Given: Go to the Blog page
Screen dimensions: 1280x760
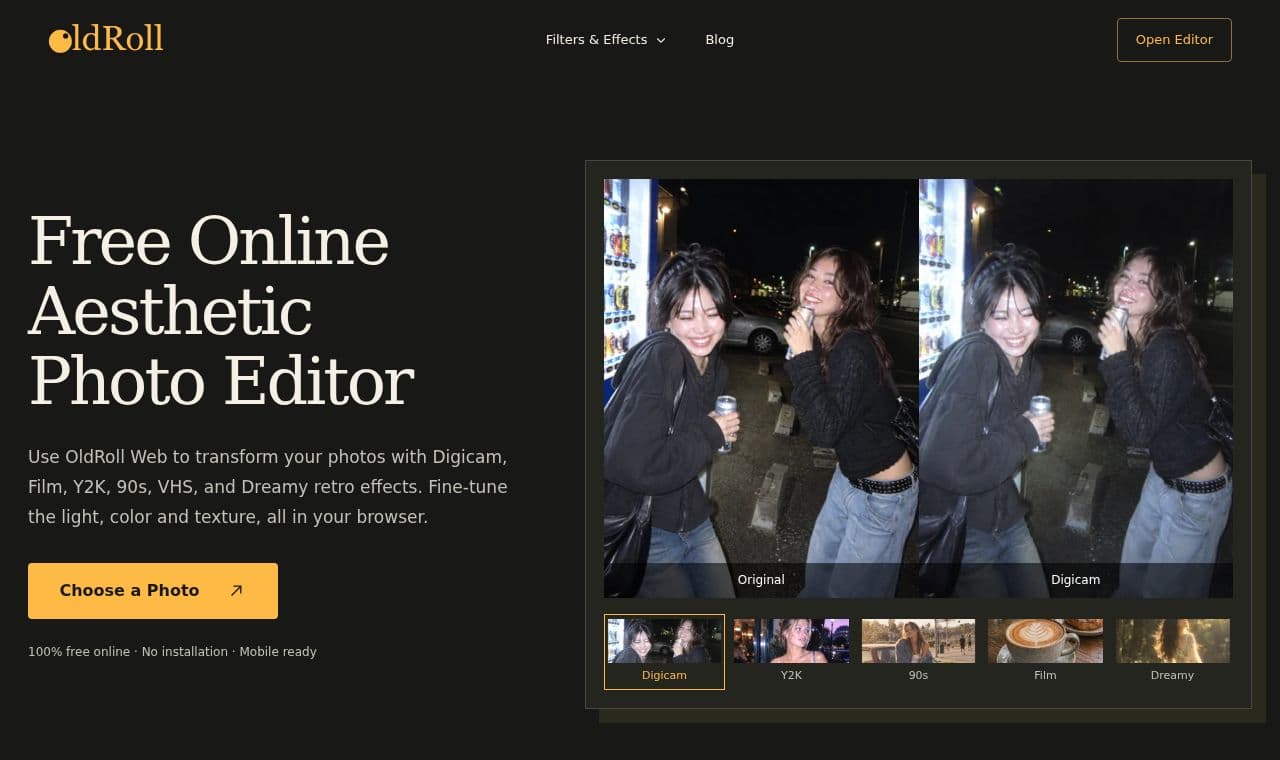Looking at the screenshot, I should (x=719, y=40).
